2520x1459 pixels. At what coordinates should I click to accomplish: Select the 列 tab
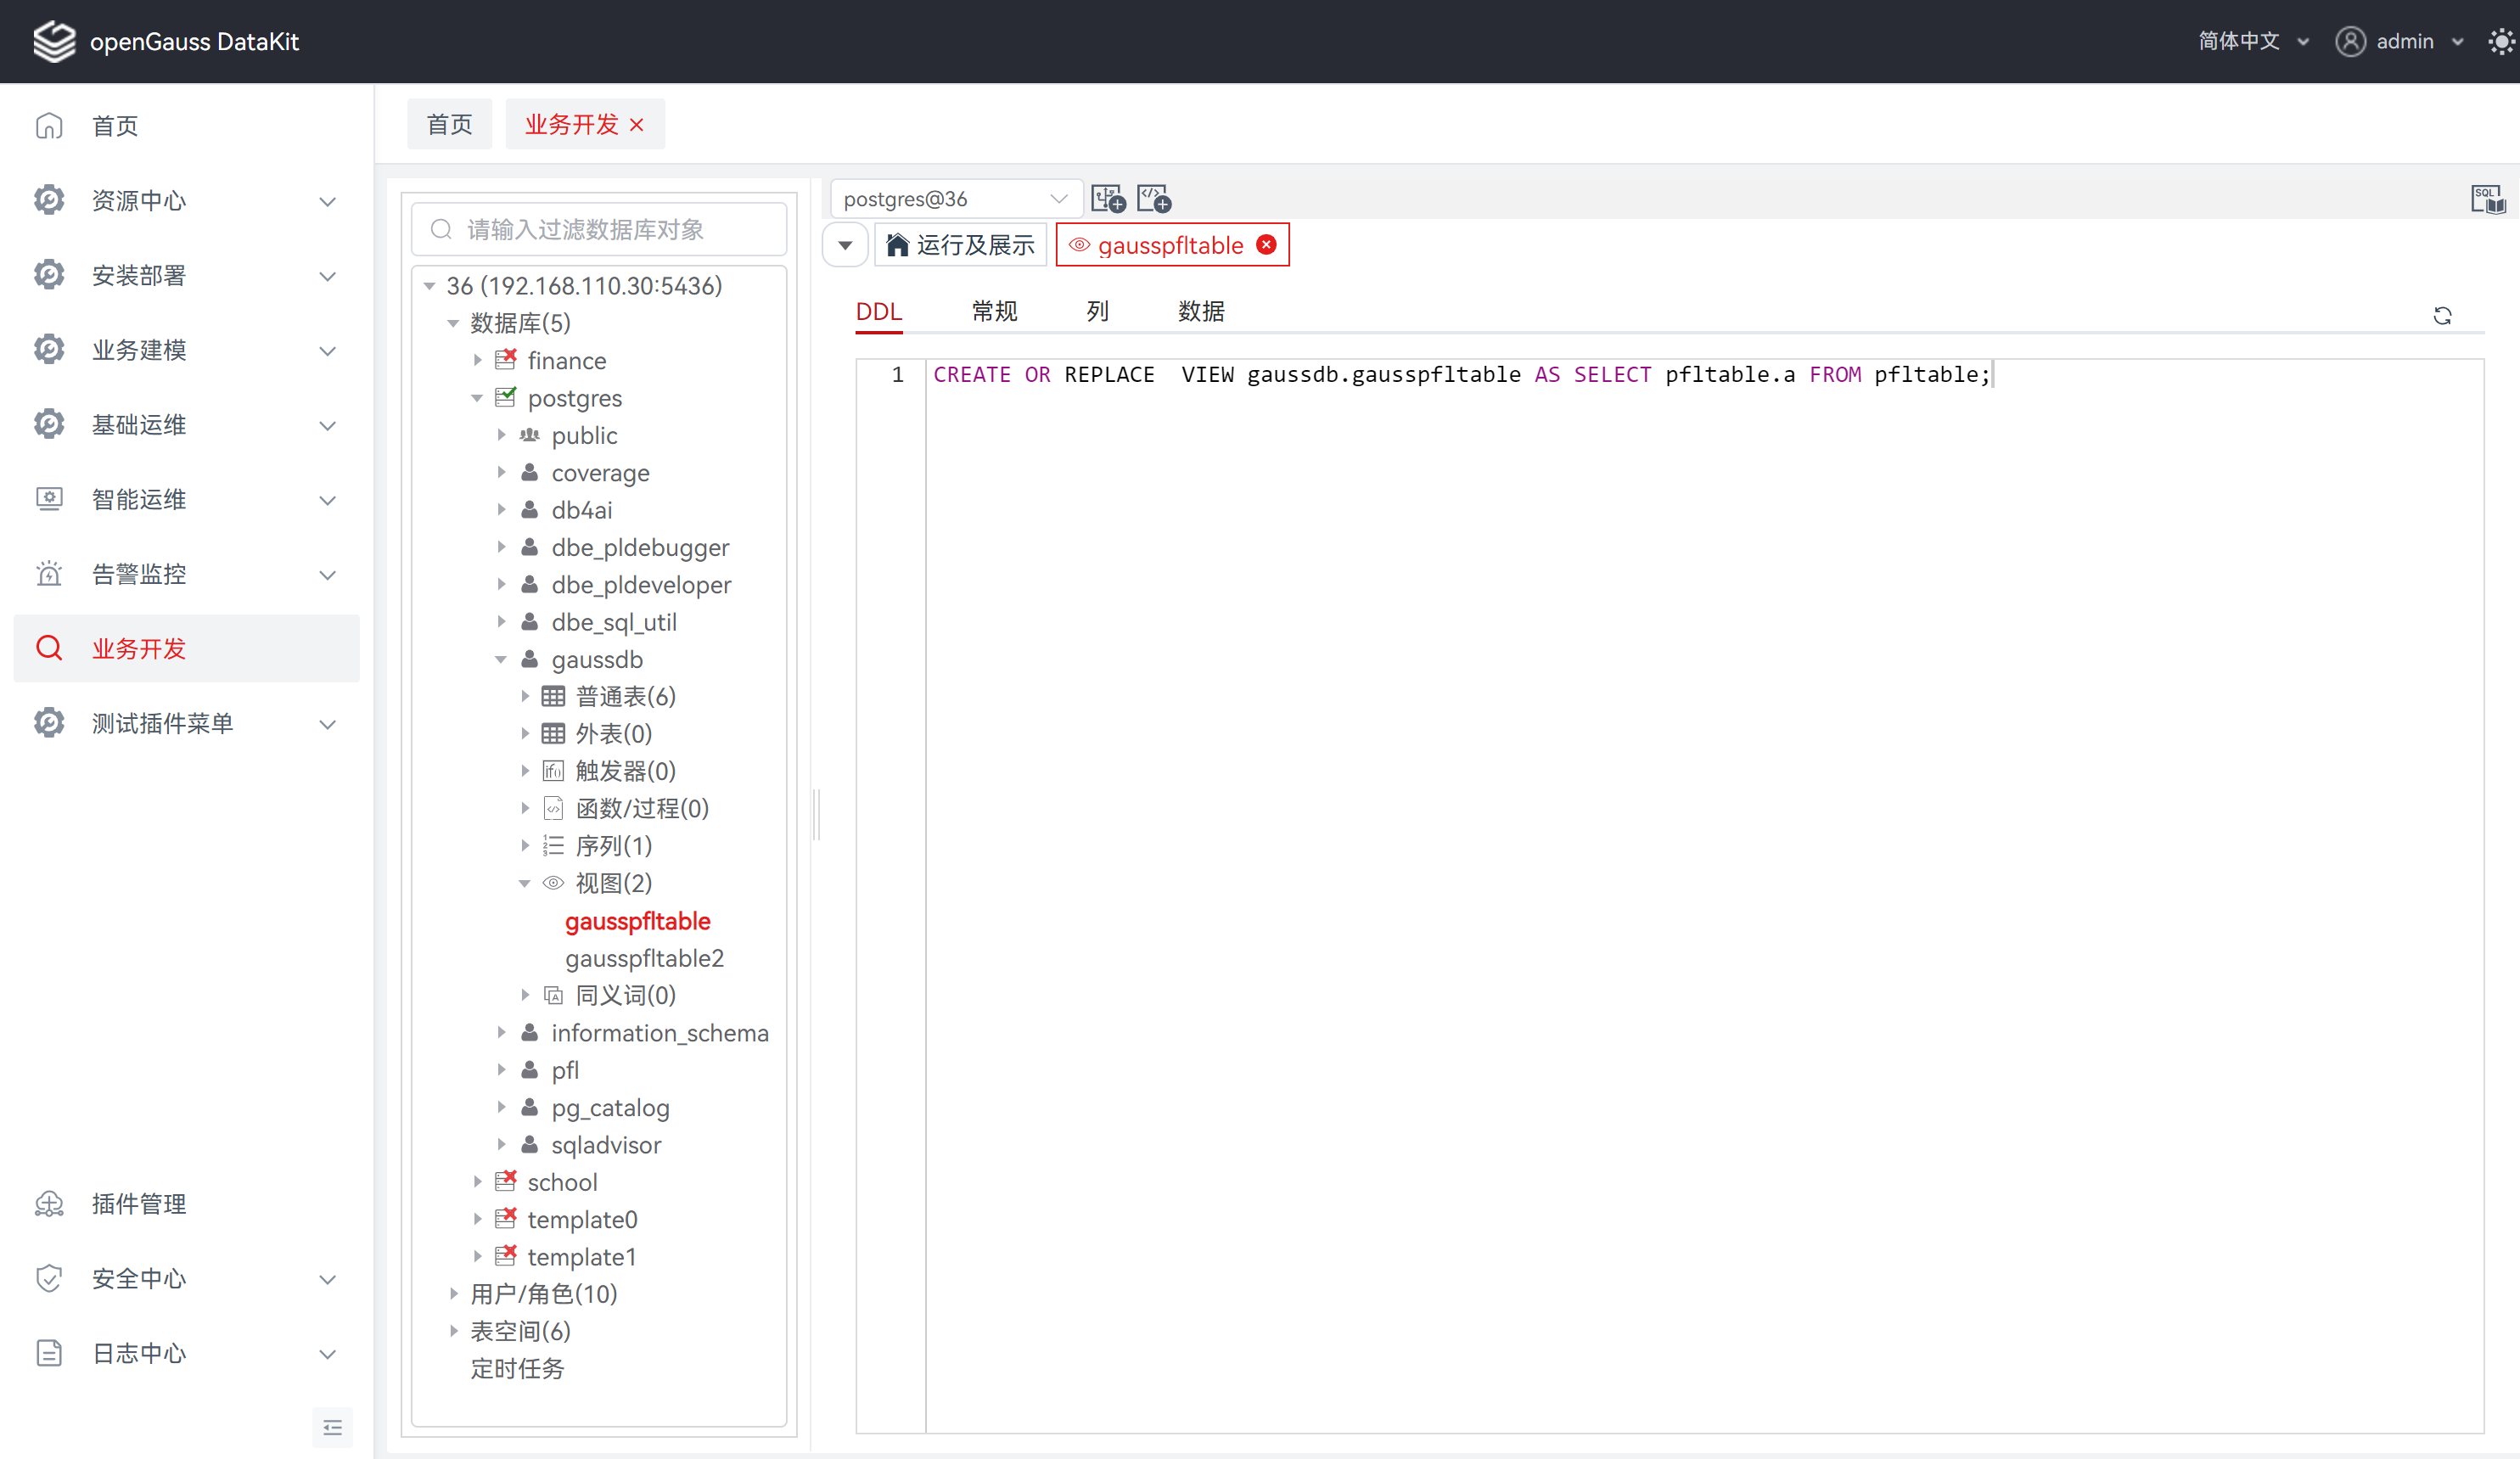tap(1098, 311)
